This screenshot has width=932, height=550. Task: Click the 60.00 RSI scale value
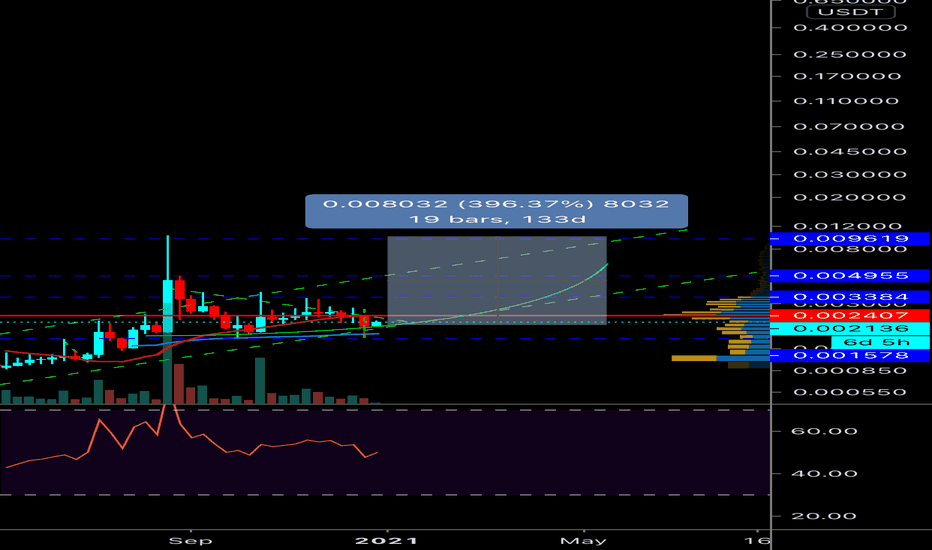coord(824,431)
